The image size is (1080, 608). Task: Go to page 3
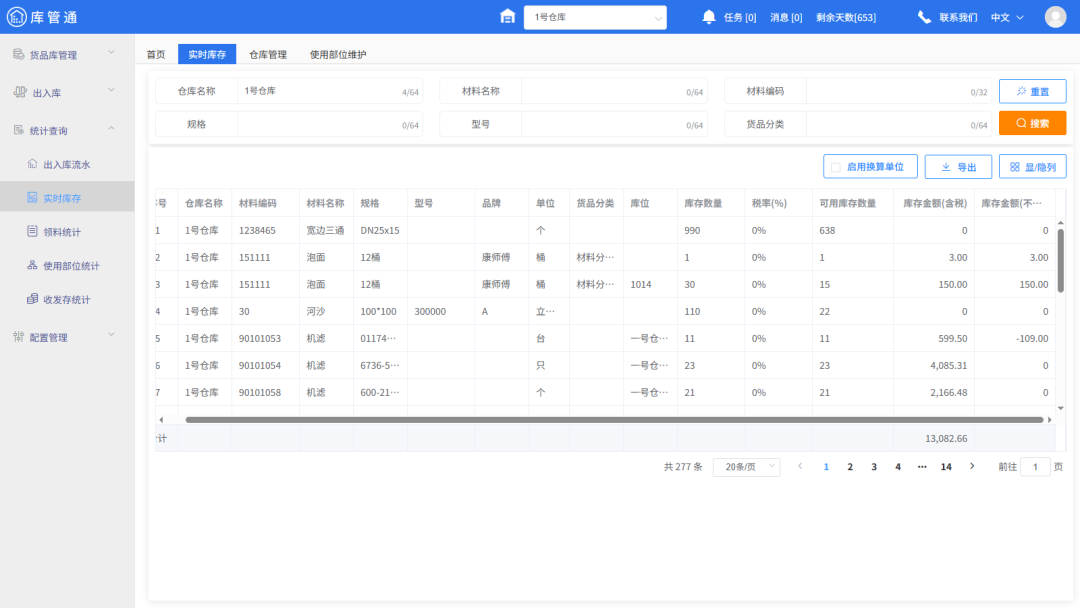click(874, 467)
